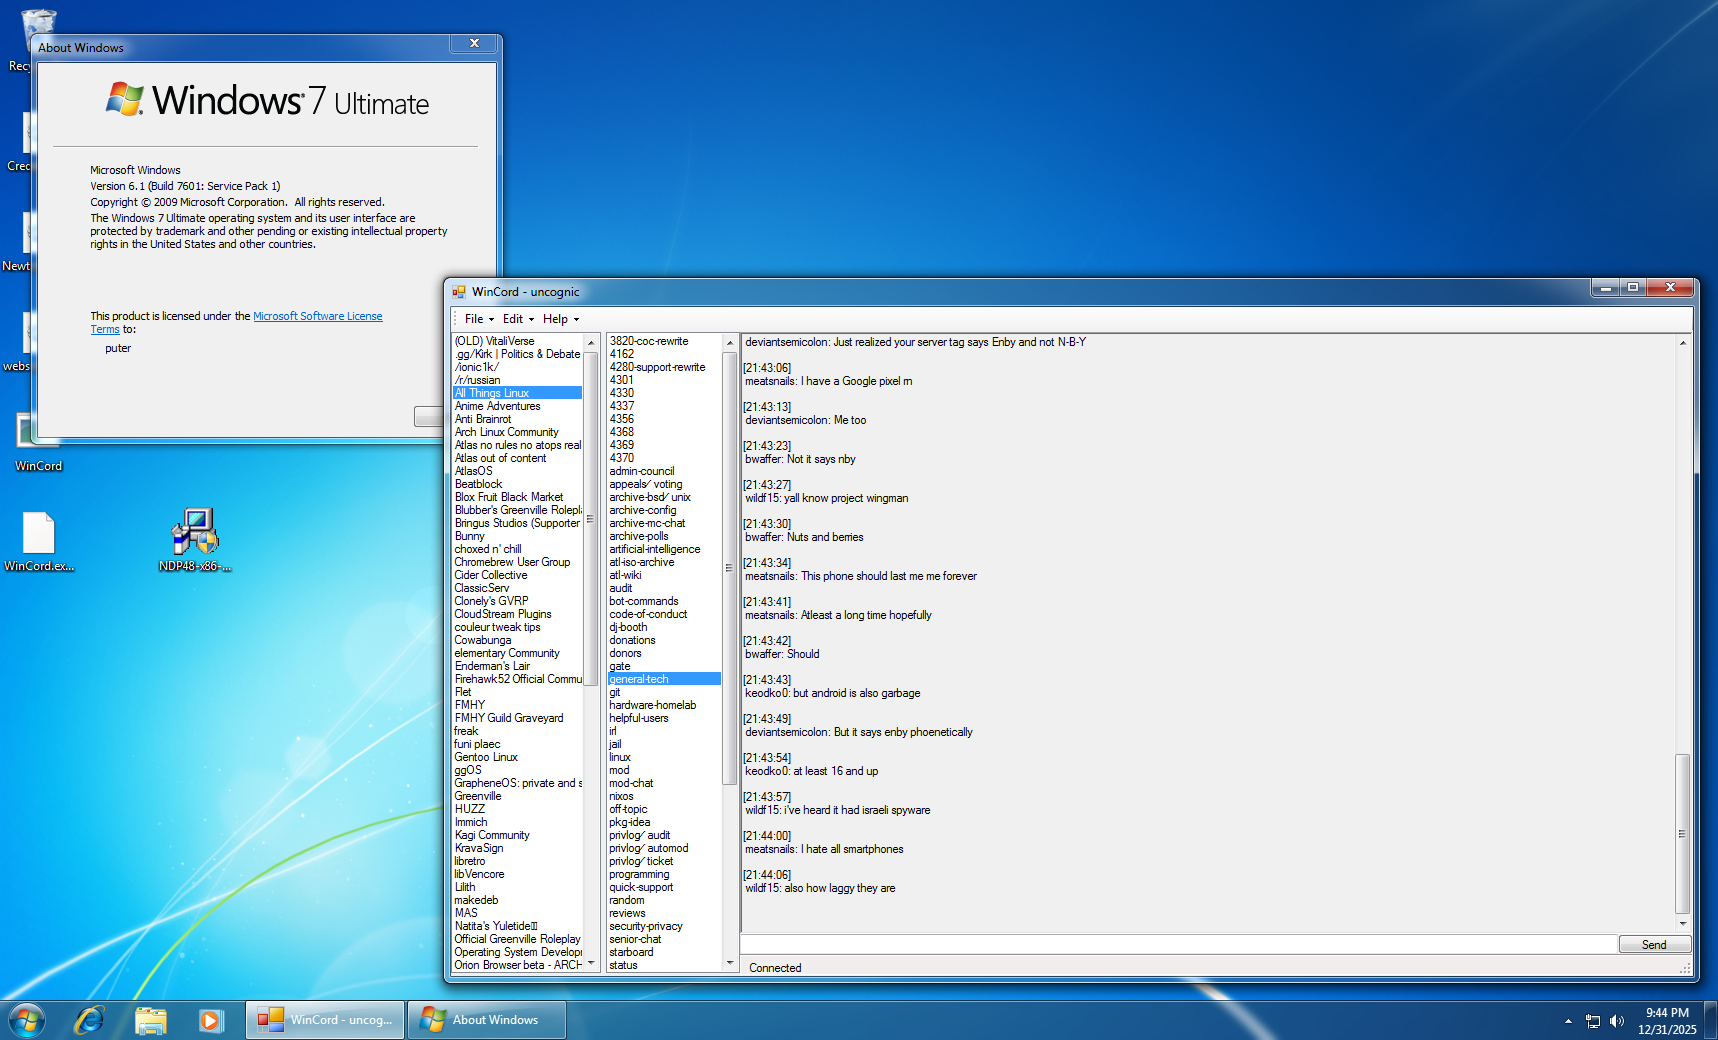Select the NDP48-x86 installer desktop icon
This screenshot has height=1040, width=1718.
tap(195, 541)
